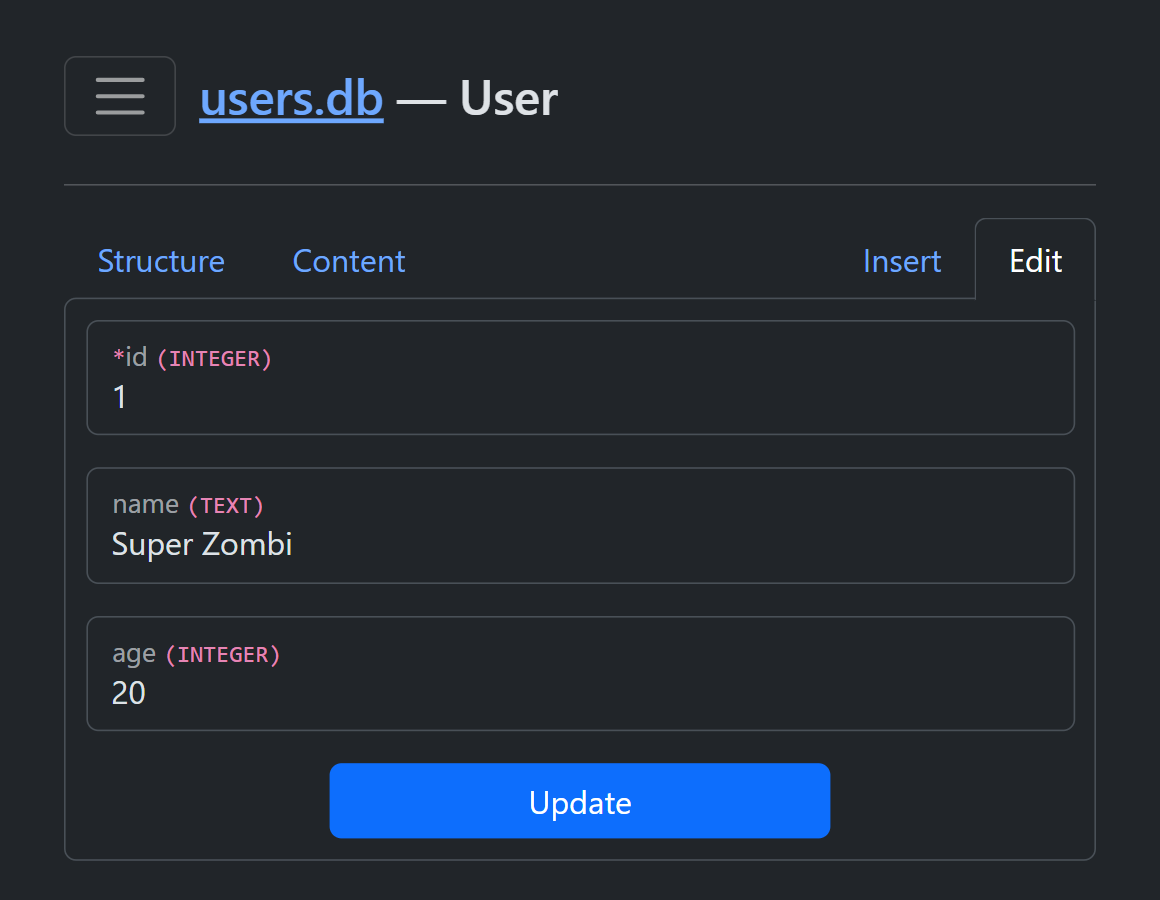The width and height of the screenshot is (1160, 900).
Task: Click the menu icon beside users.db
Action: 119,95
